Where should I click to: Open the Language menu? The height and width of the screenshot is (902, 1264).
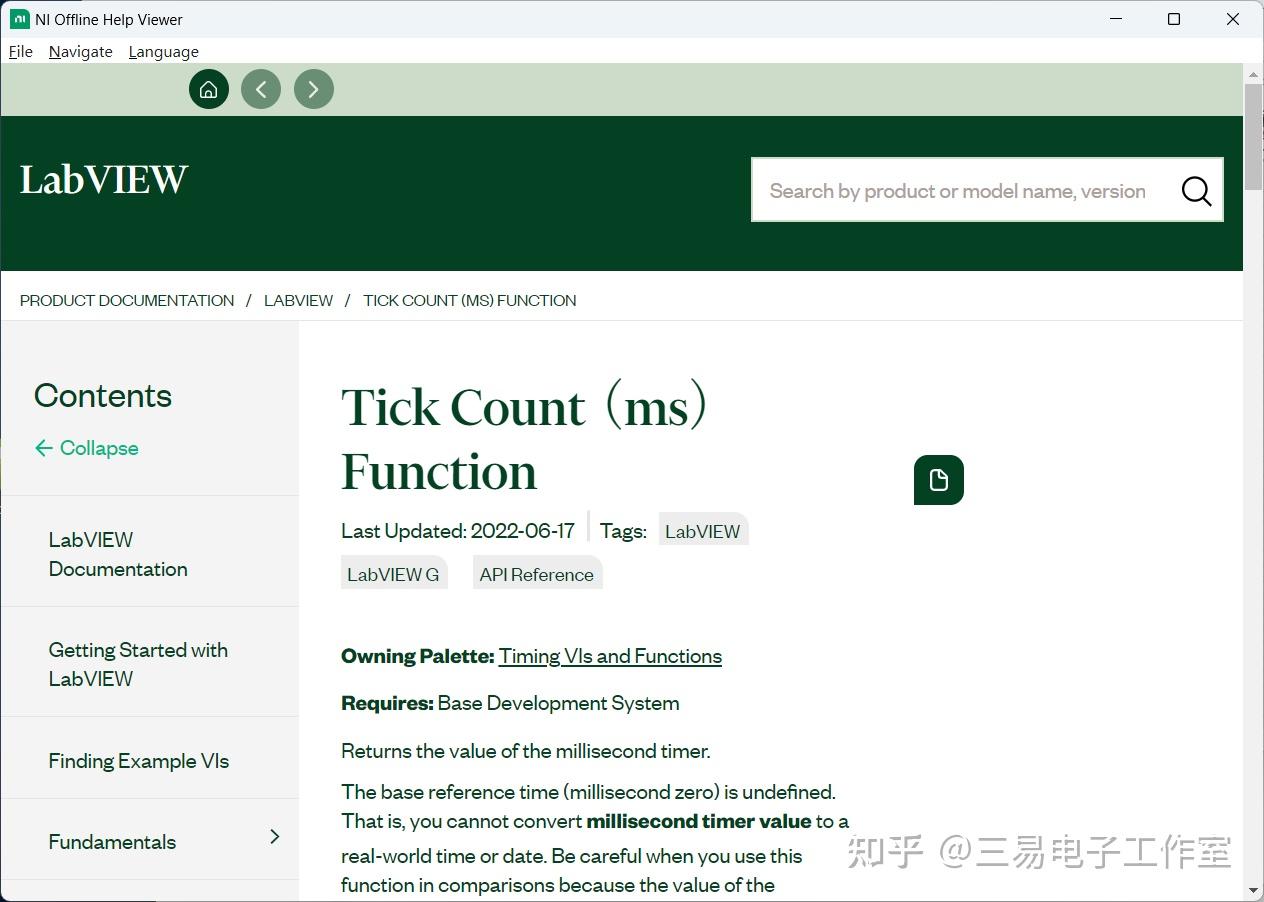[x=164, y=52]
